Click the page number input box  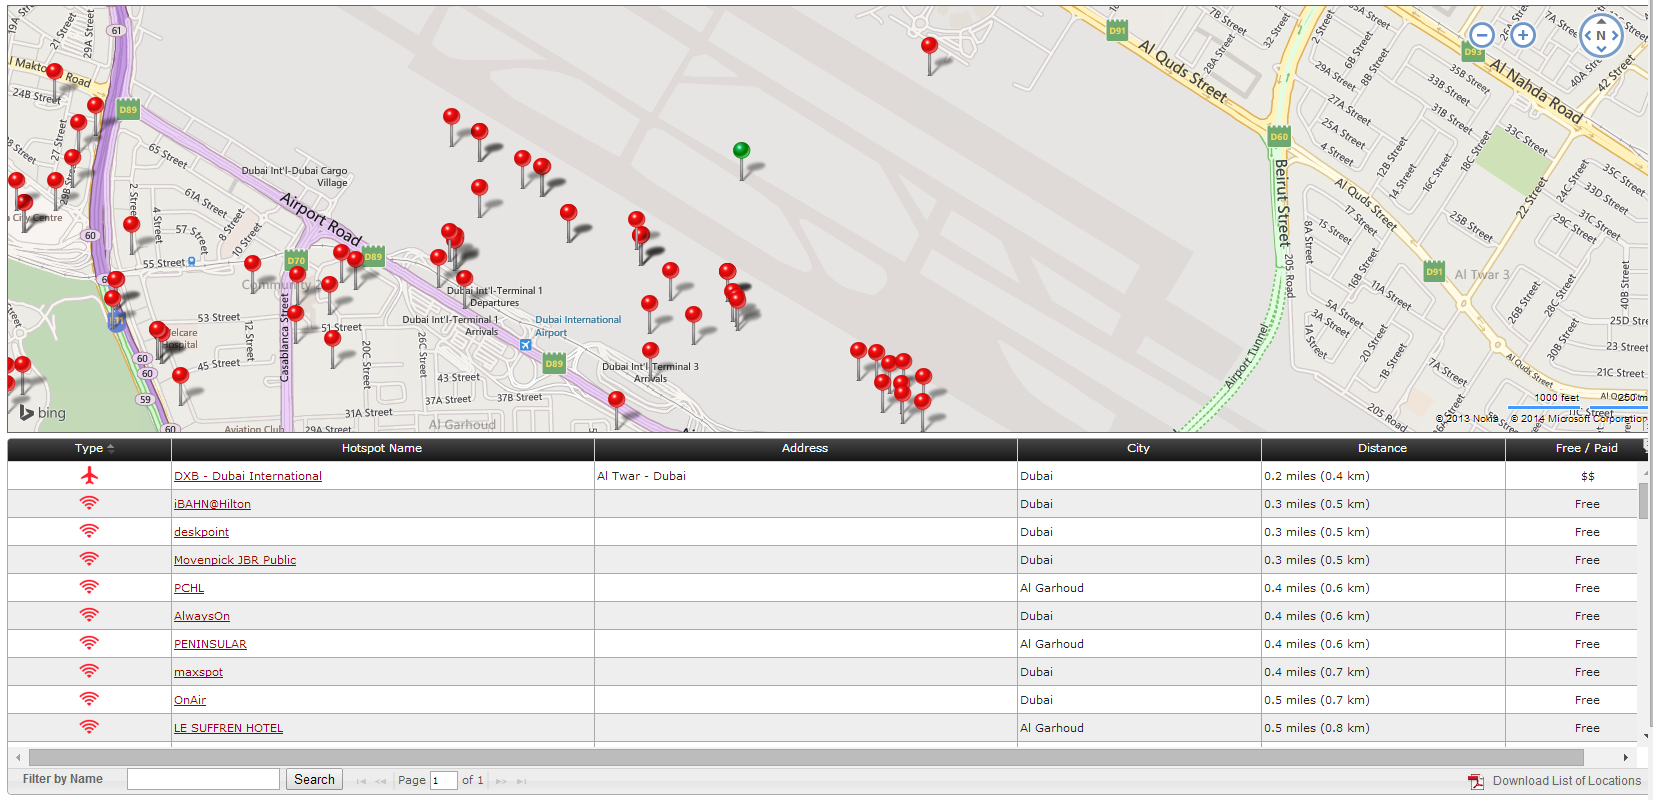(443, 780)
